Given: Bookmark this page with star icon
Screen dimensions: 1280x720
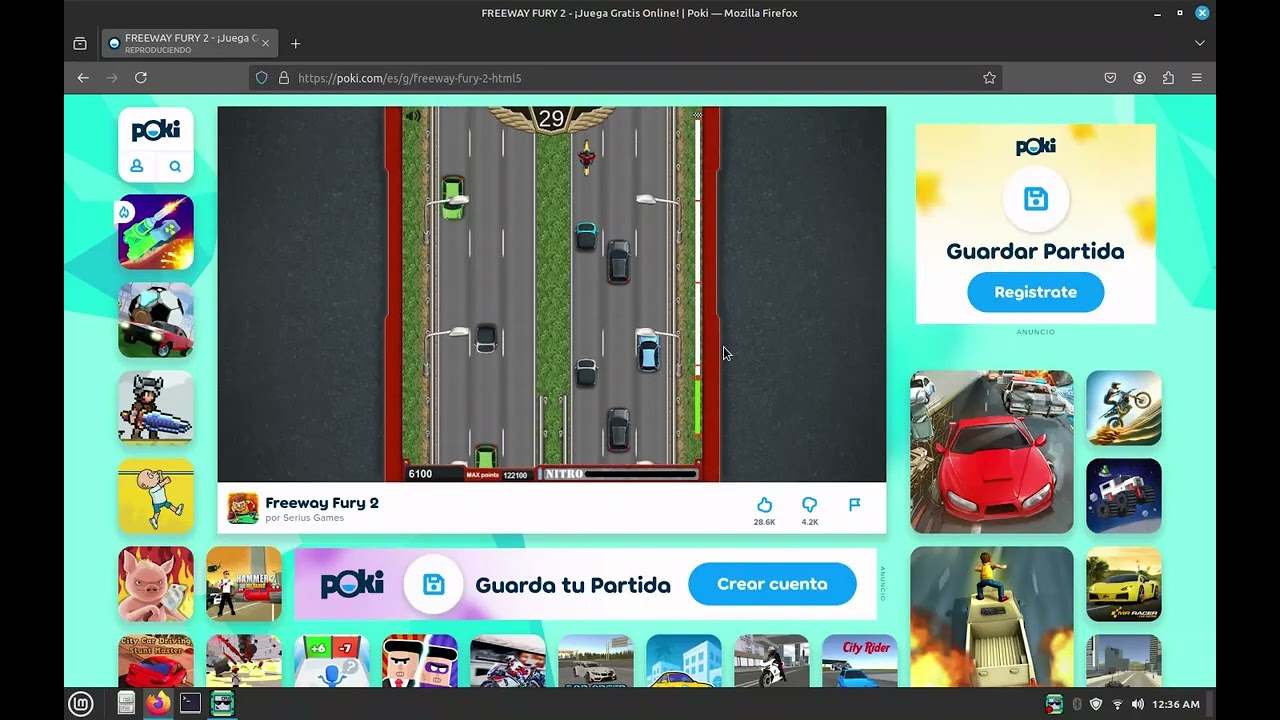Looking at the screenshot, I should (x=989, y=78).
